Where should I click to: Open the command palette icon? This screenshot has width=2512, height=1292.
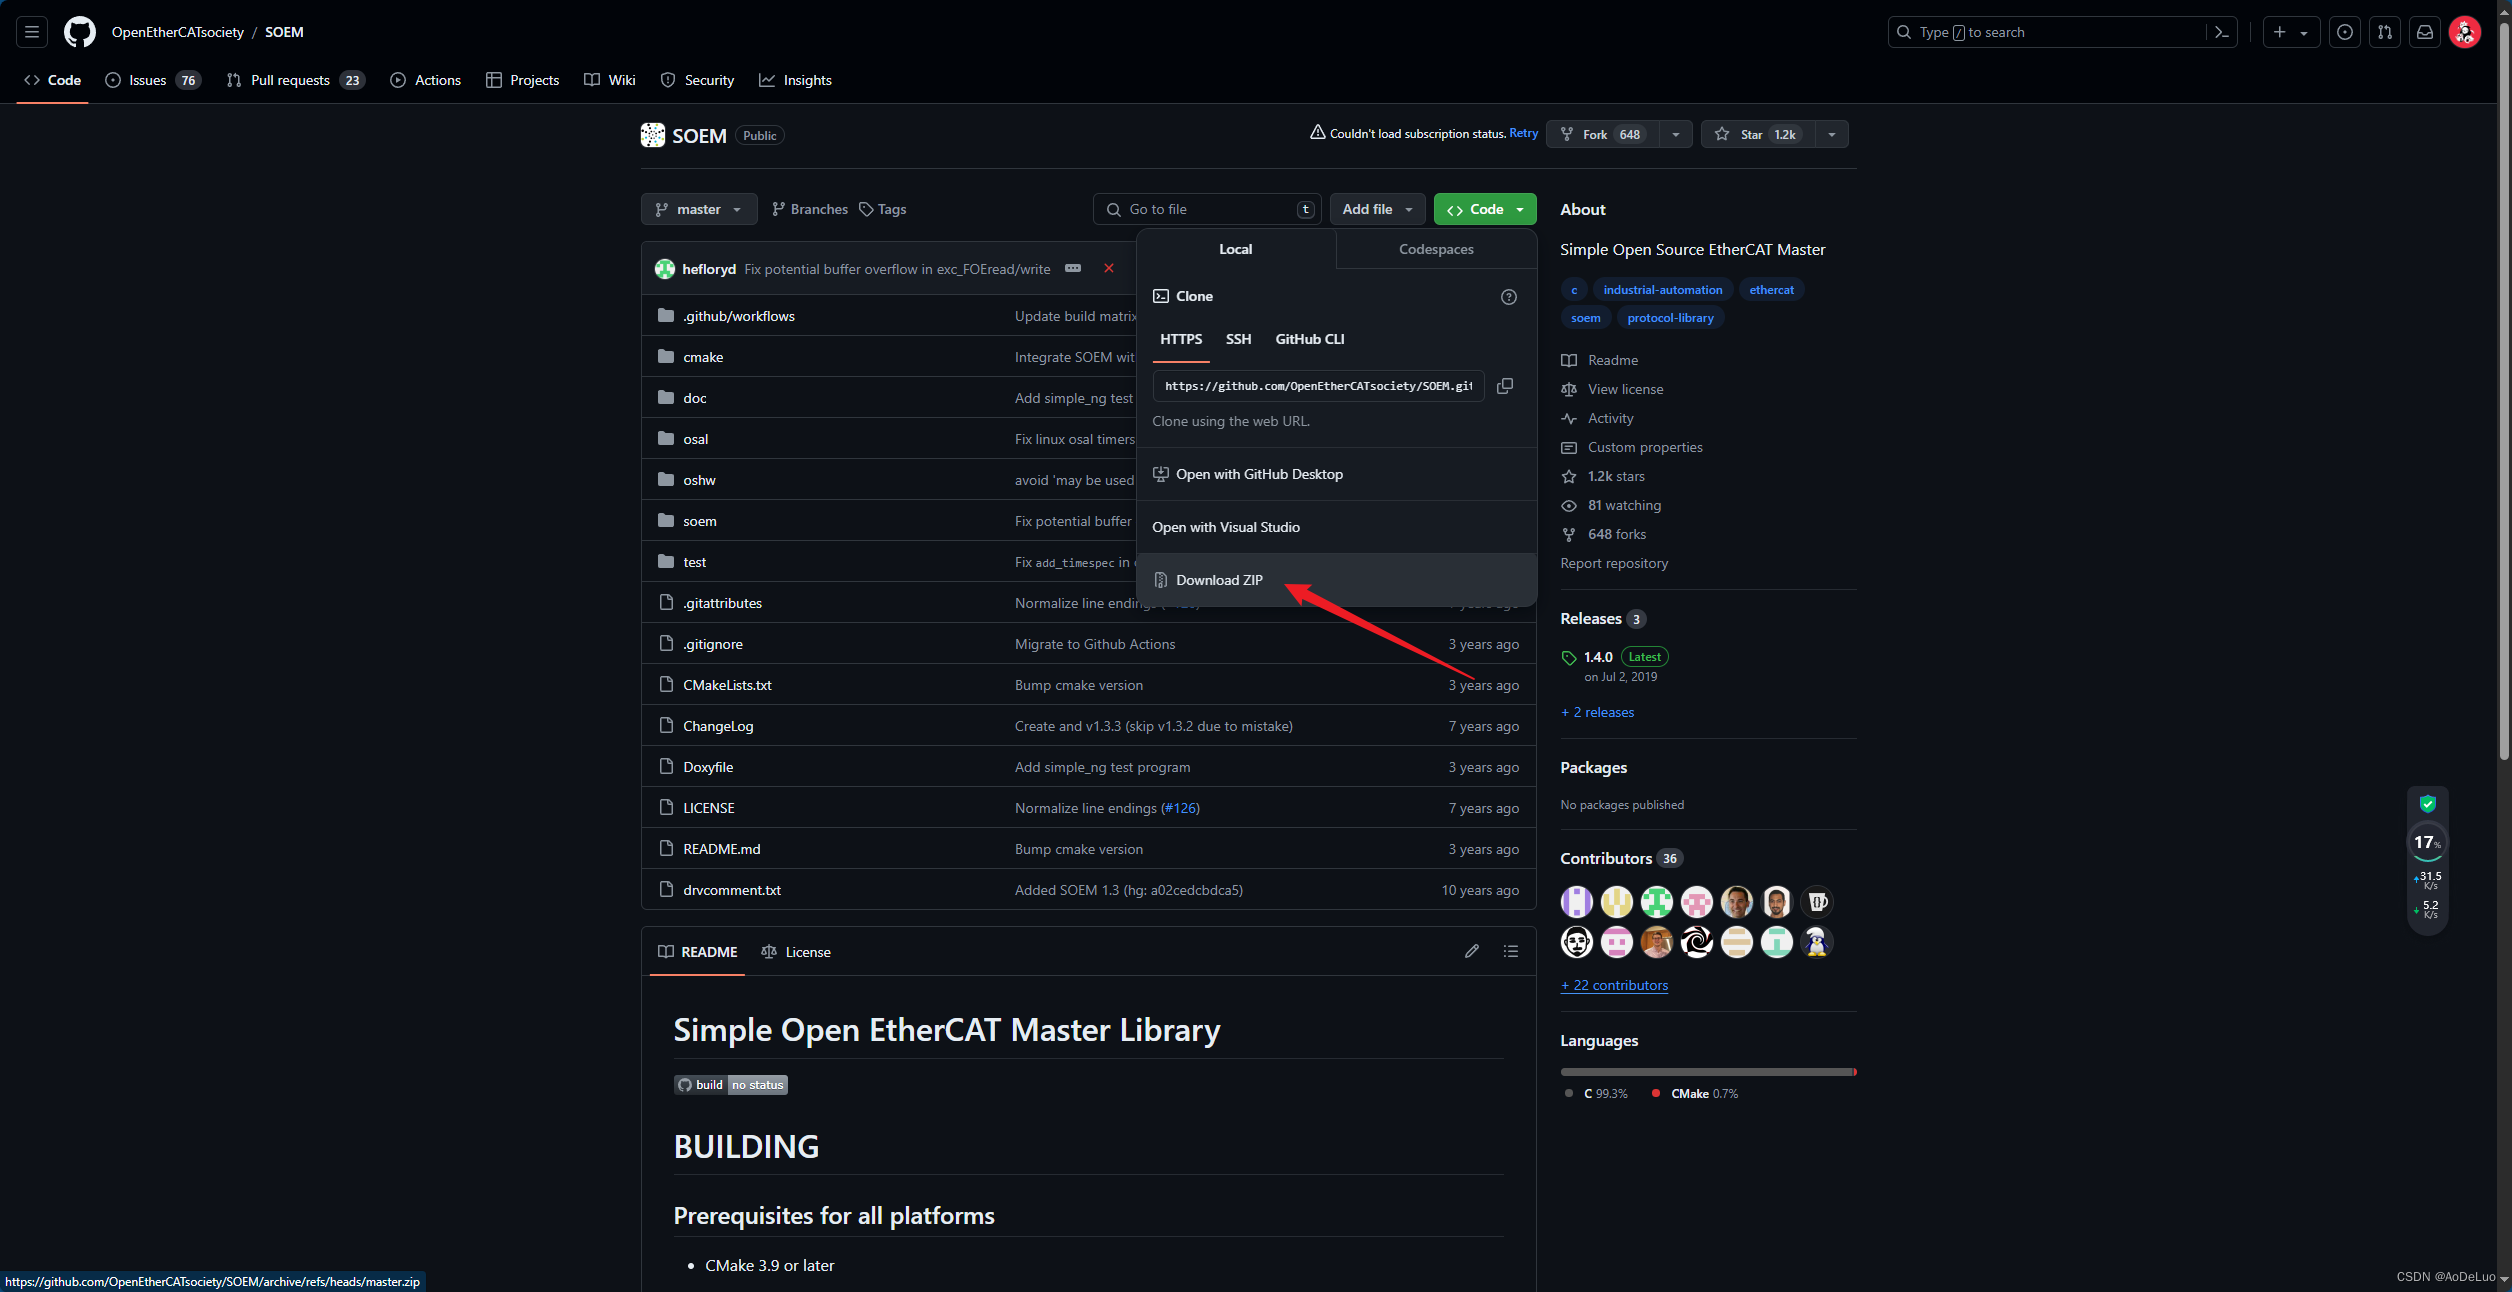coord(2222,32)
